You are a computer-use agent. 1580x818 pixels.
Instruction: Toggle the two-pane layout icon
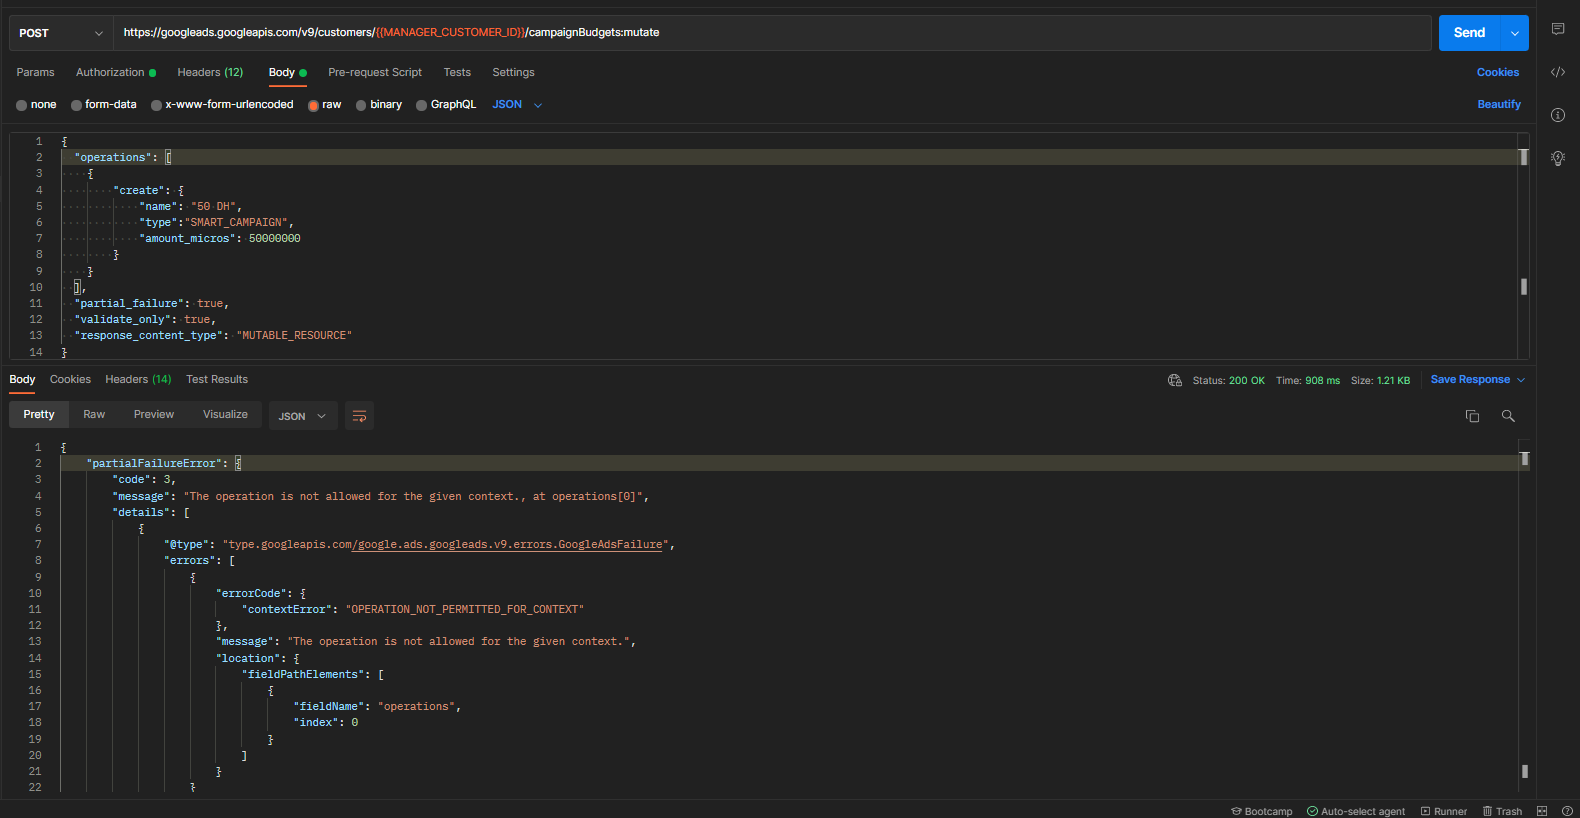coord(1542,811)
